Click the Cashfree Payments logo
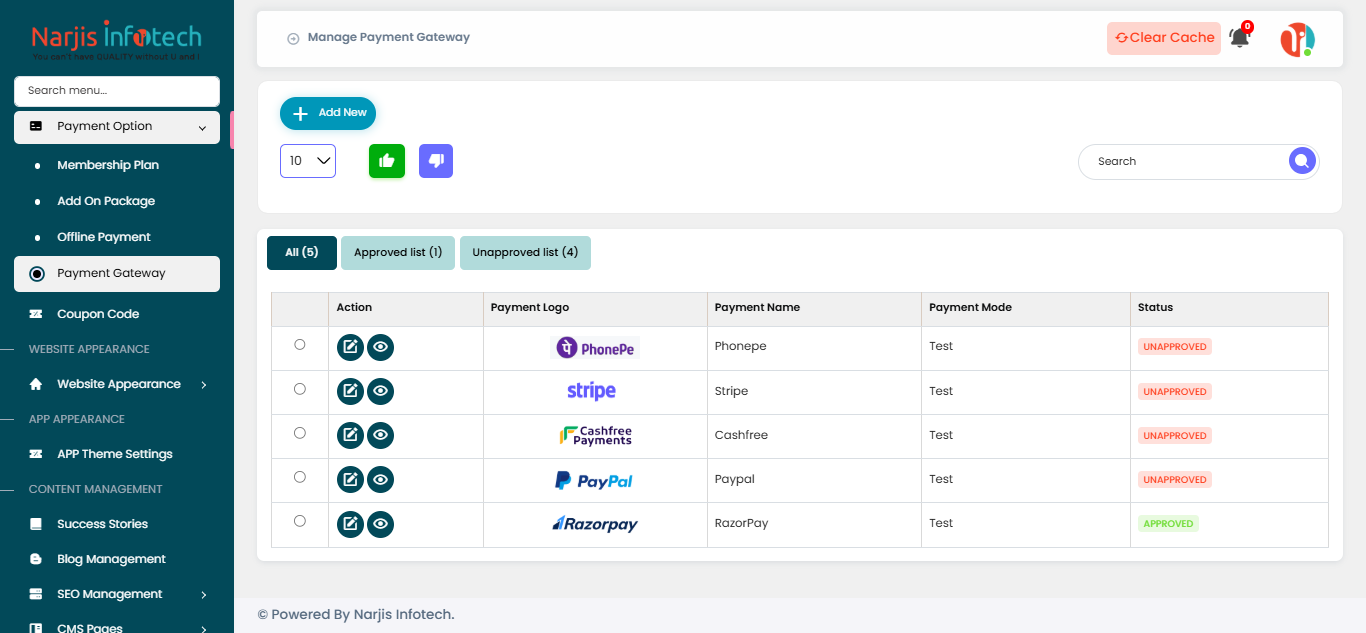1366x633 pixels. pos(596,435)
